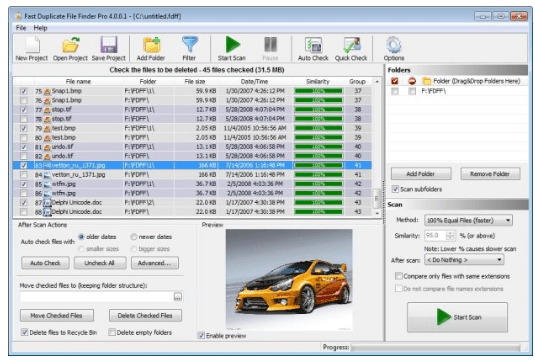The width and height of the screenshot is (535, 363).
Task: Sort by Folder column header
Action: [148, 82]
